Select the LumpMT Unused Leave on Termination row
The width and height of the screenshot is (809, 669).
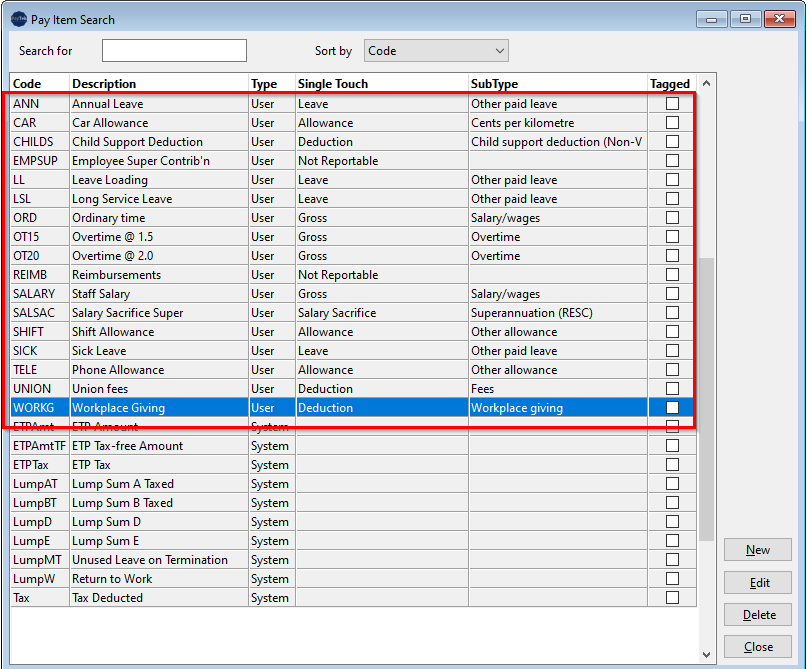click(150, 560)
